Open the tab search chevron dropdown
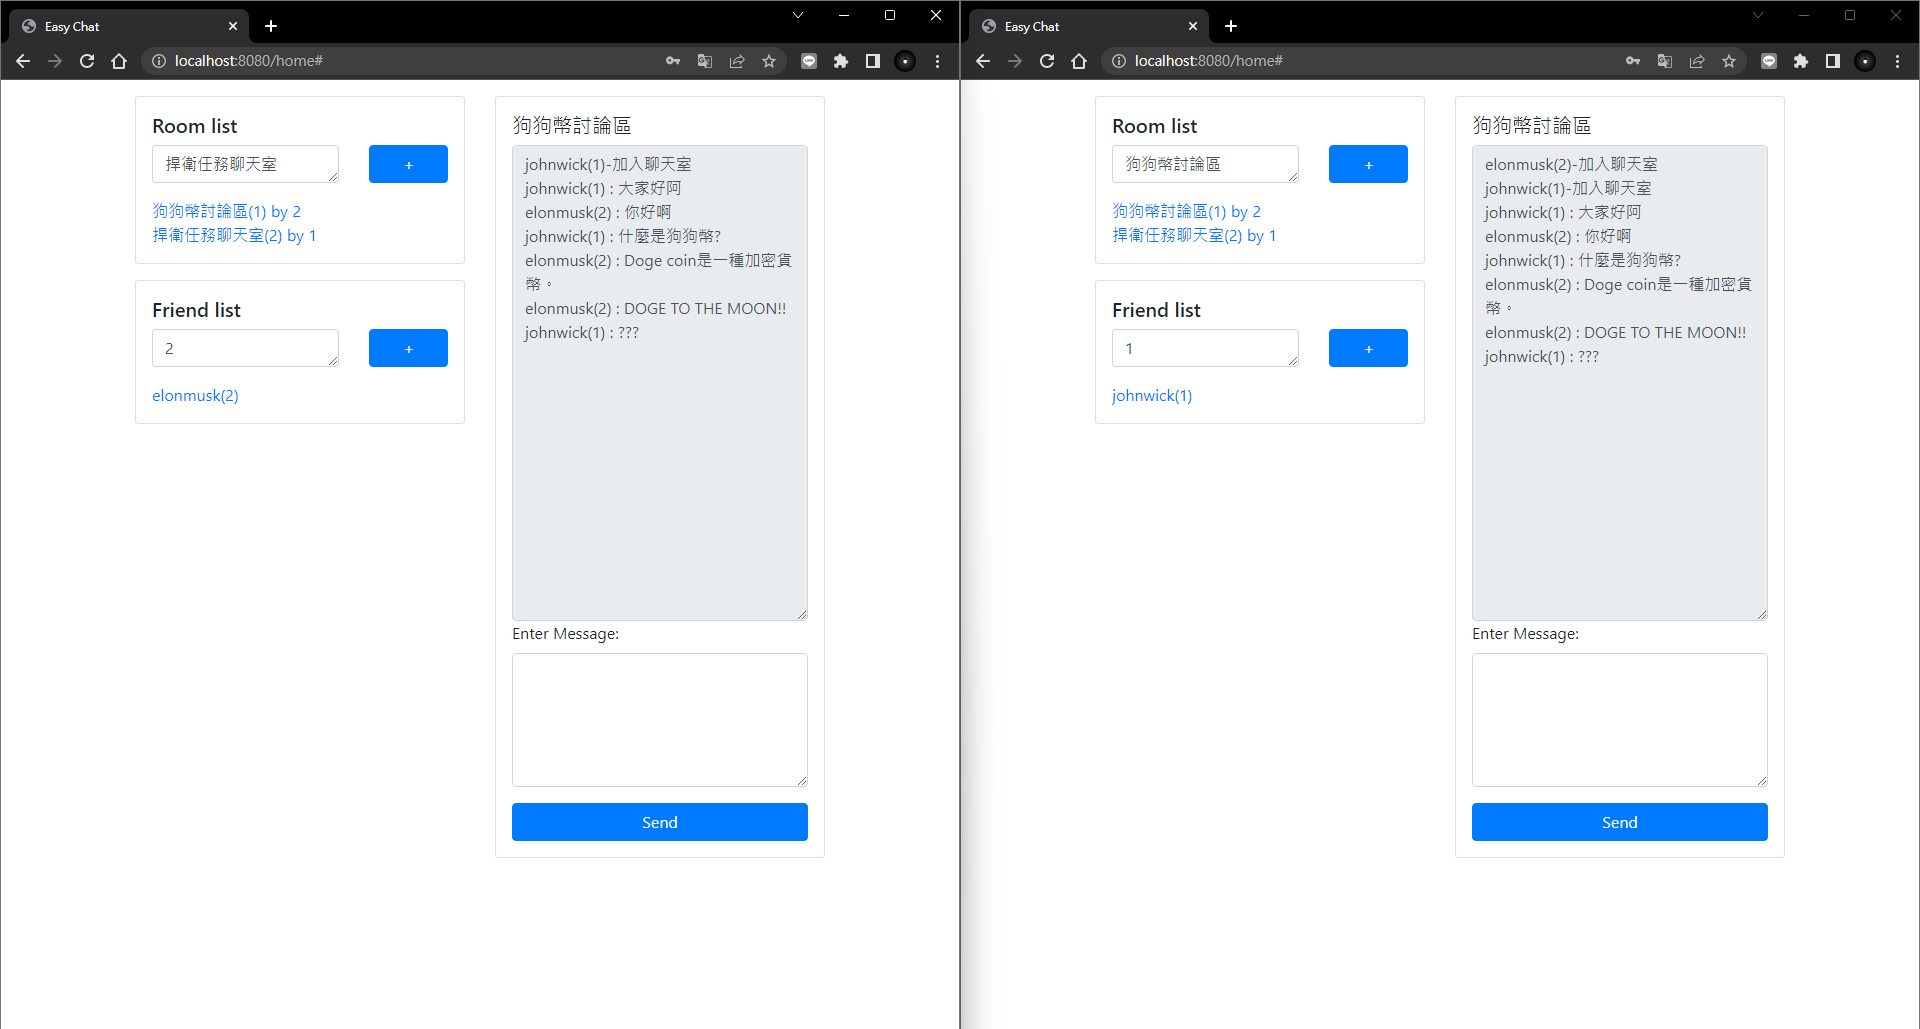Viewport: 1920px width, 1029px height. 797,15
